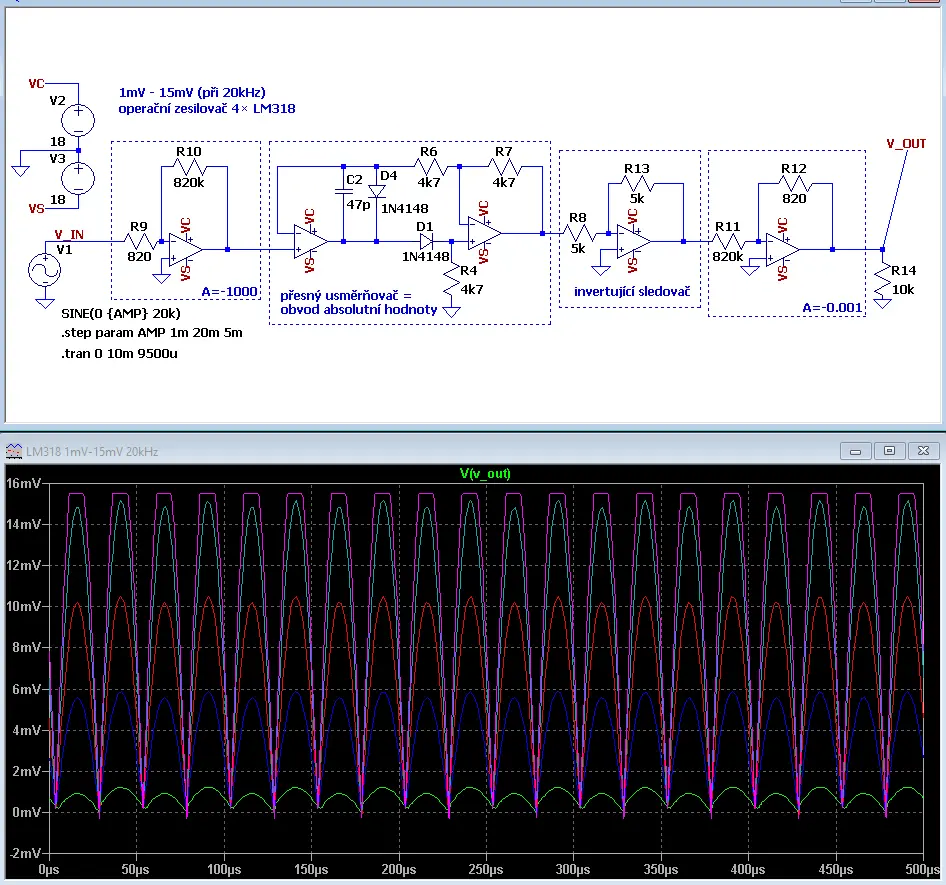Click the V(v_out) trace label
The height and width of the screenshot is (885, 946).
485,474
